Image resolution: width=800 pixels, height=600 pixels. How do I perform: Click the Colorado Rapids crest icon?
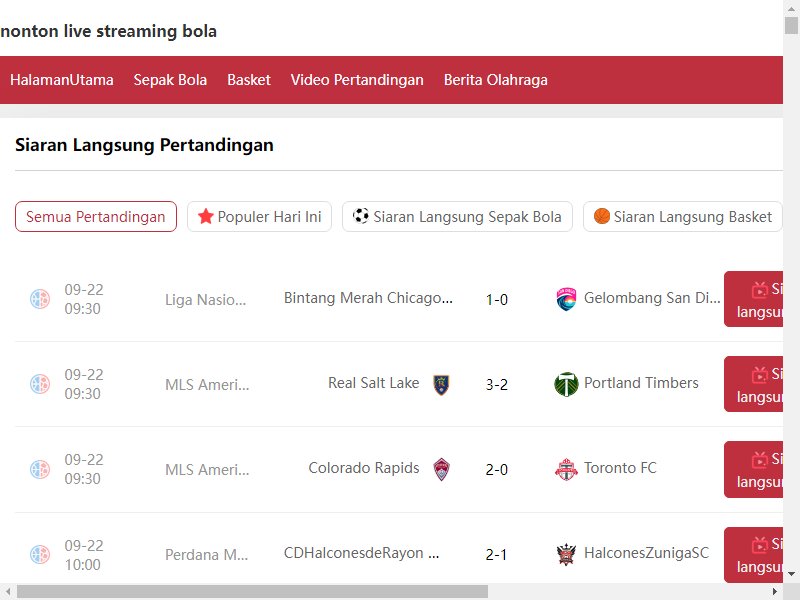pos(441,469)
